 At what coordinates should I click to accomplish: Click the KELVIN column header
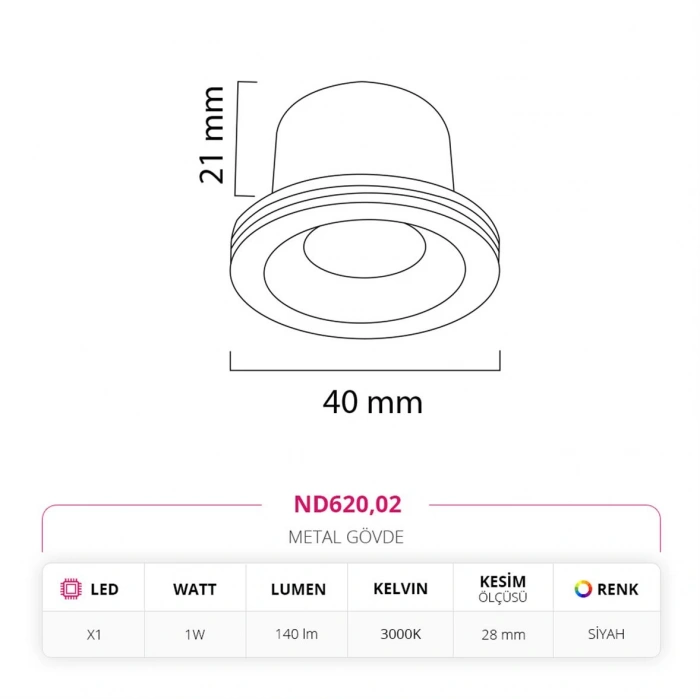click(x=401, y=589)
